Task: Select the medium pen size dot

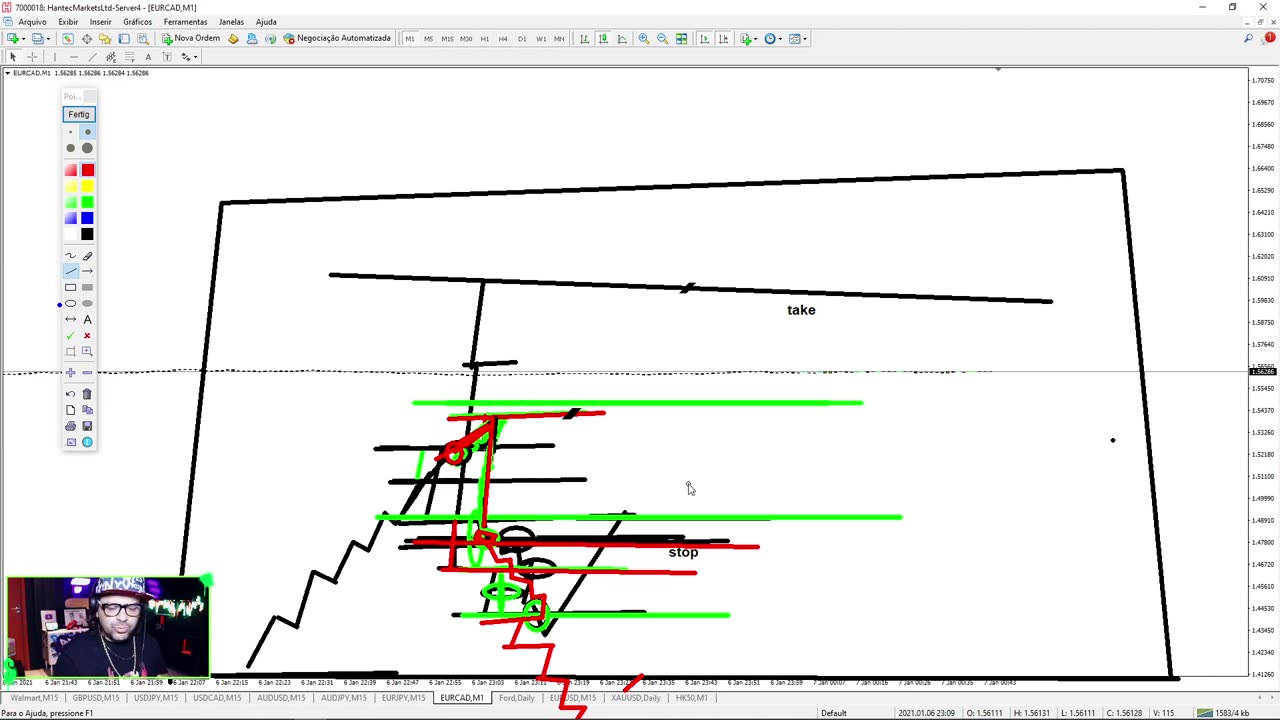Action: click(70, 148)
